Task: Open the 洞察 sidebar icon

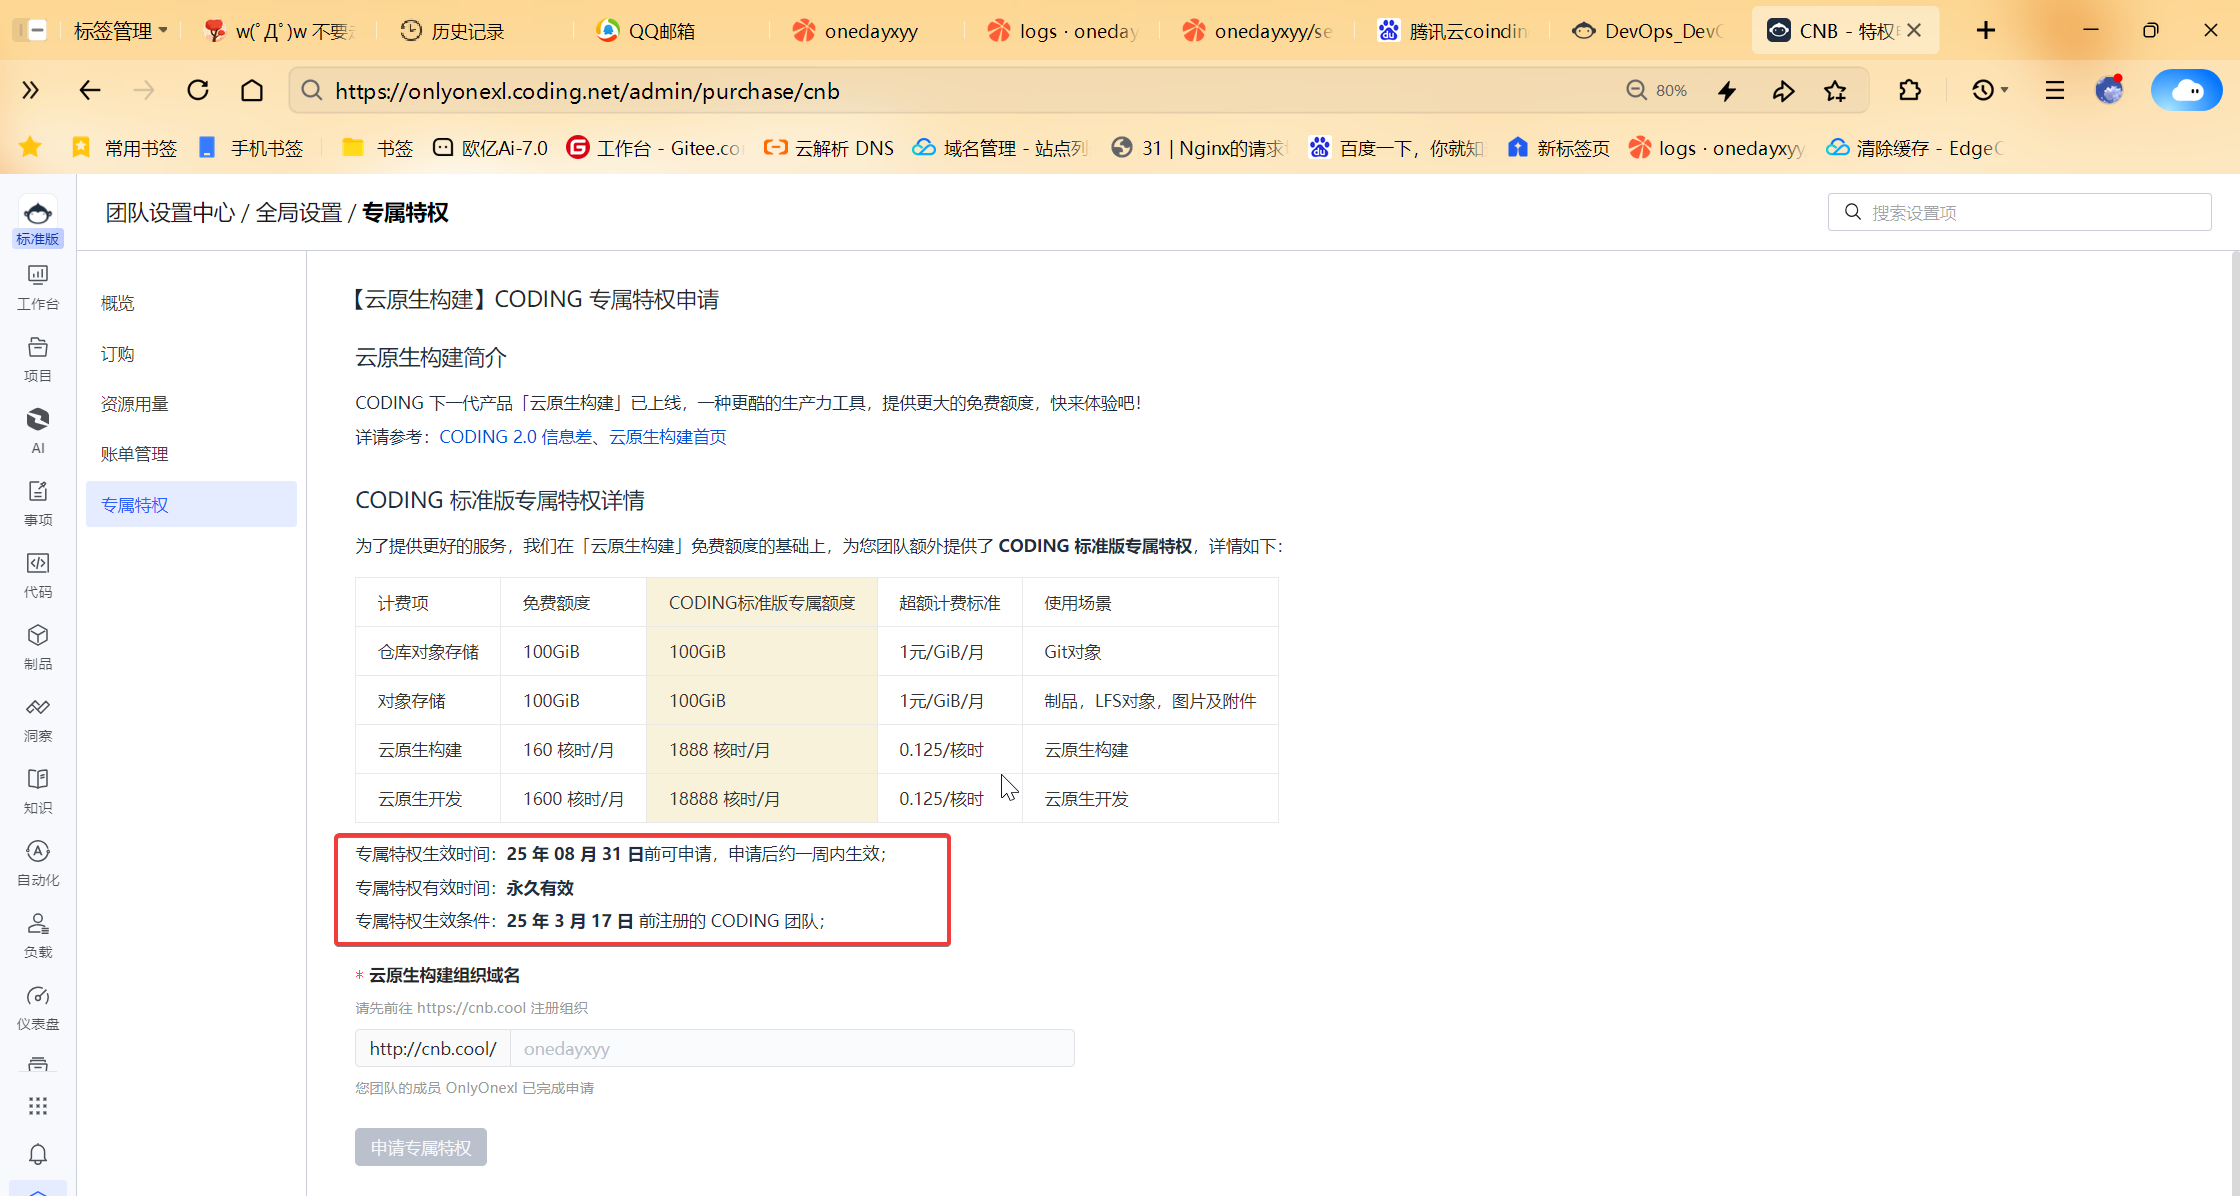Action: point(38,719)
